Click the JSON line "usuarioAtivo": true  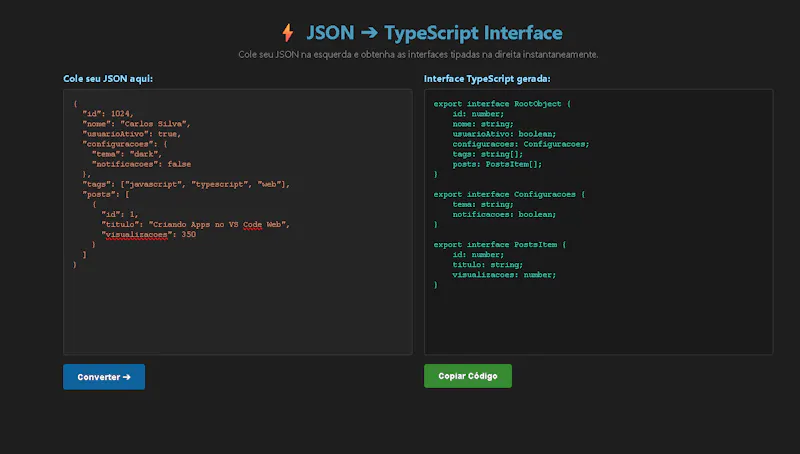click(132, 134)
